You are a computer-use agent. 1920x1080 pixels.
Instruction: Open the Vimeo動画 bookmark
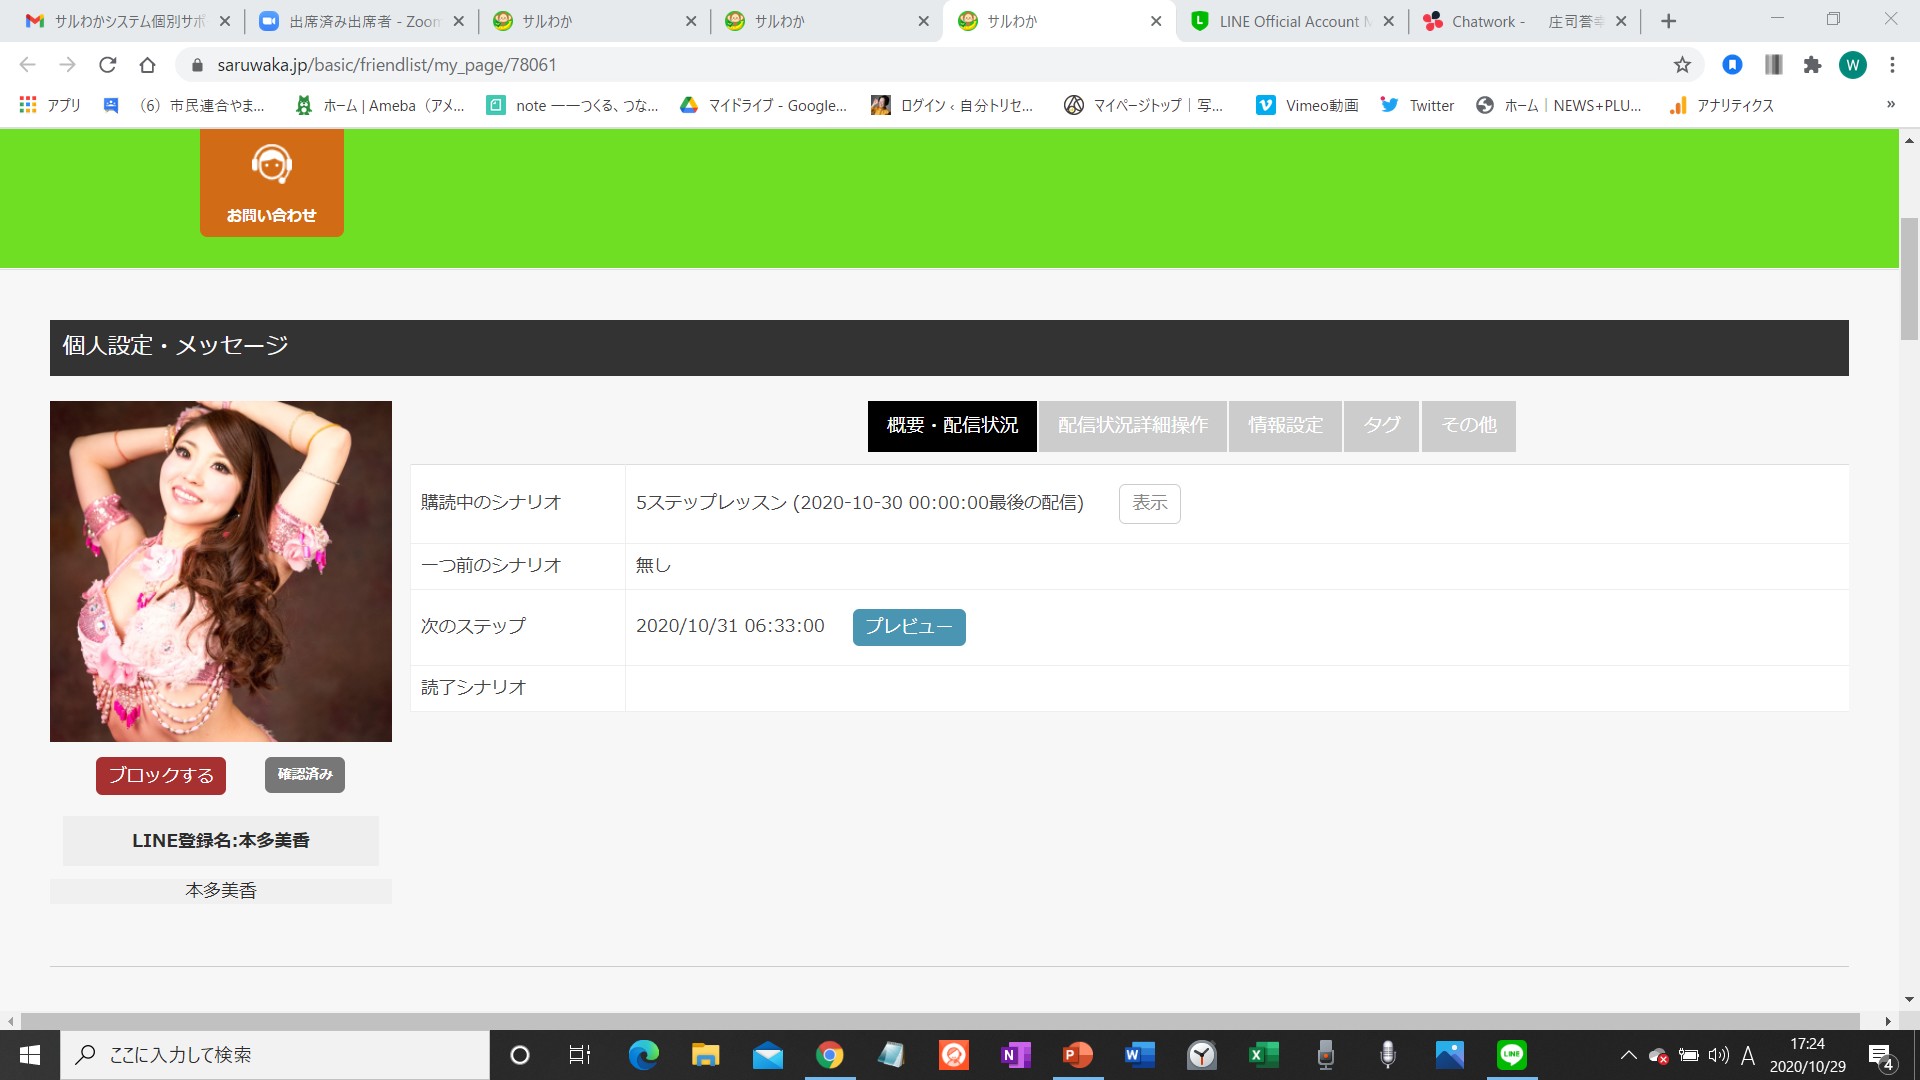pos(1307,105)
